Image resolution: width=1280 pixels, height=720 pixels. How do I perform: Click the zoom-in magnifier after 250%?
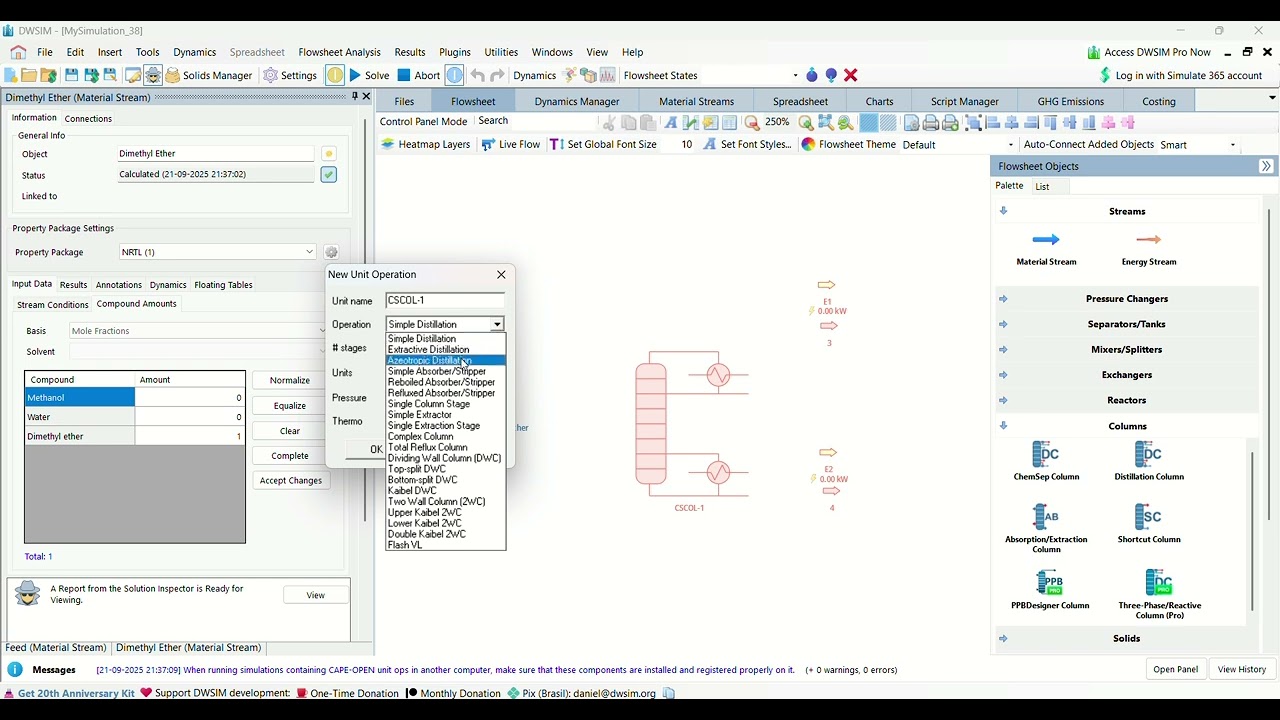[x=806, y=123]
